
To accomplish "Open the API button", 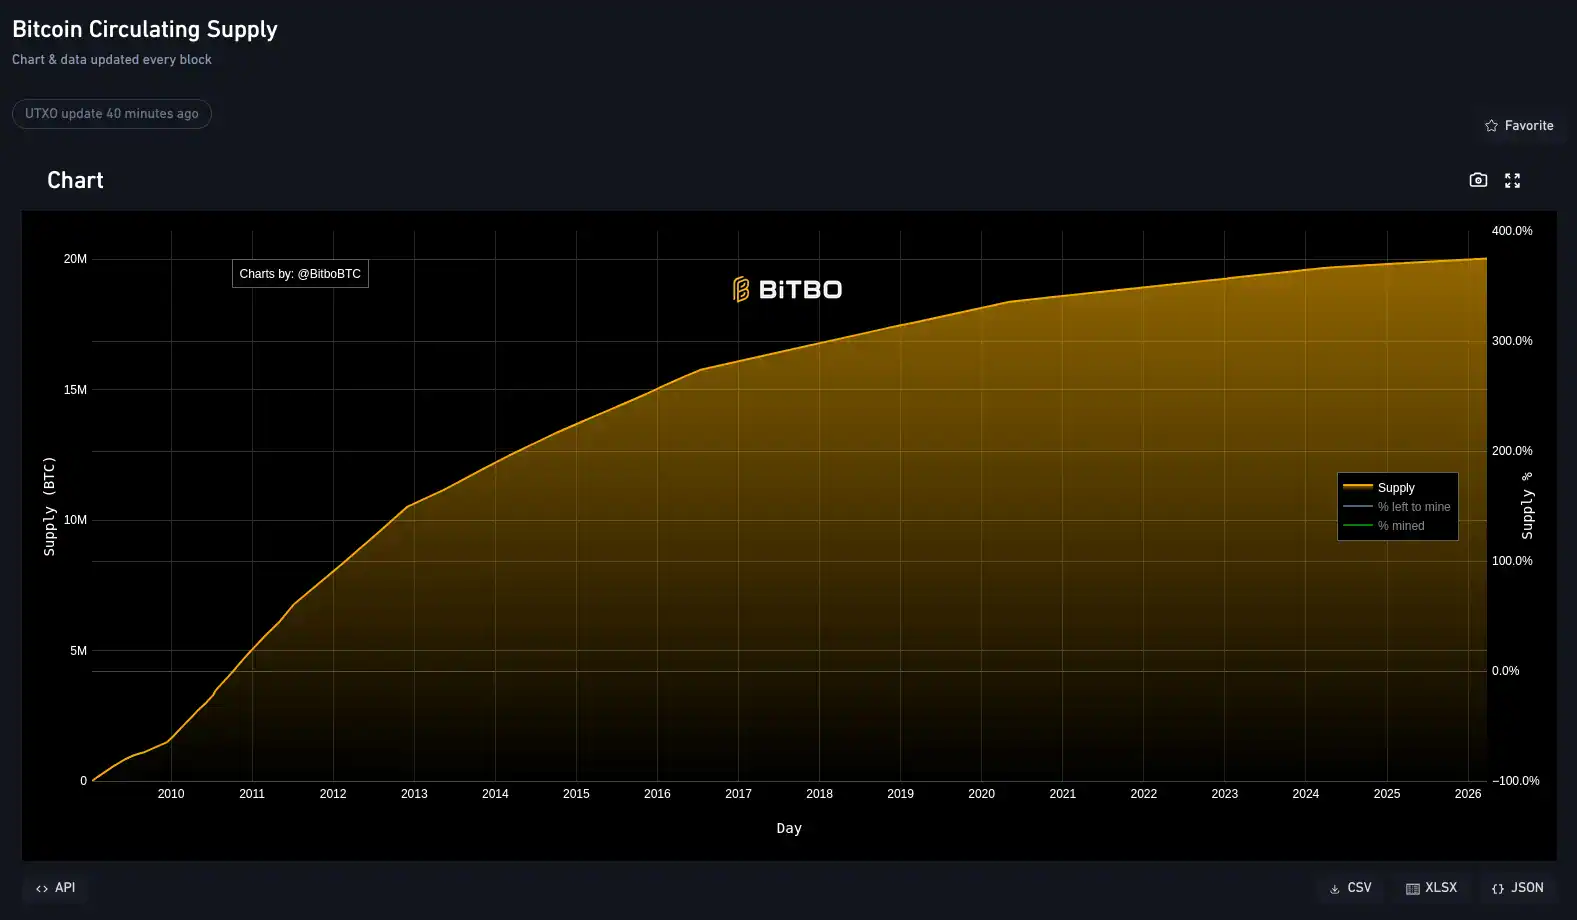I will coord(55,888).
